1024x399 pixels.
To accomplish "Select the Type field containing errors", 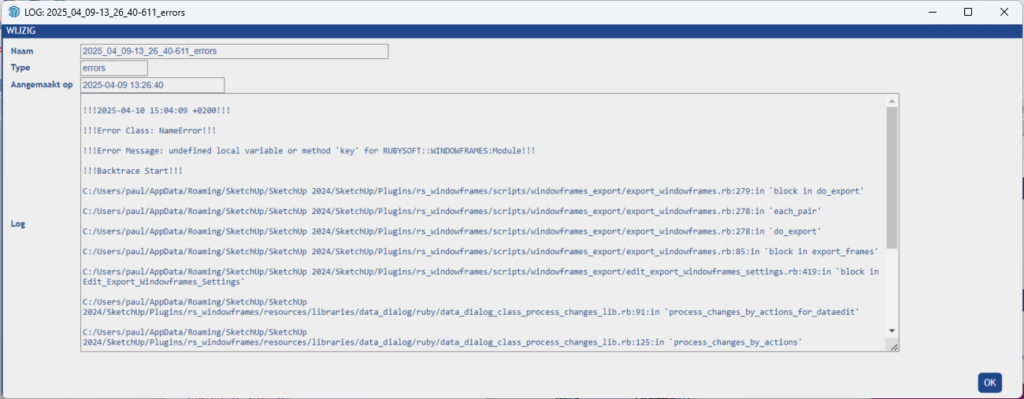I will pyautogui.click(x=114, y=68).
